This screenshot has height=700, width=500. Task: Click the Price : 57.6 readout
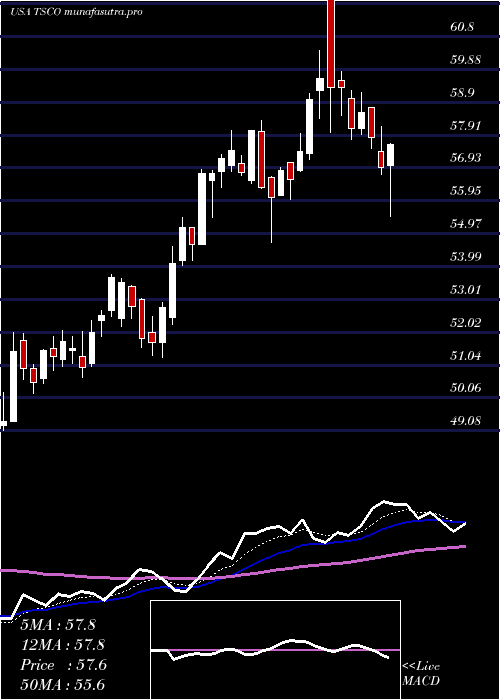[63, 665]
